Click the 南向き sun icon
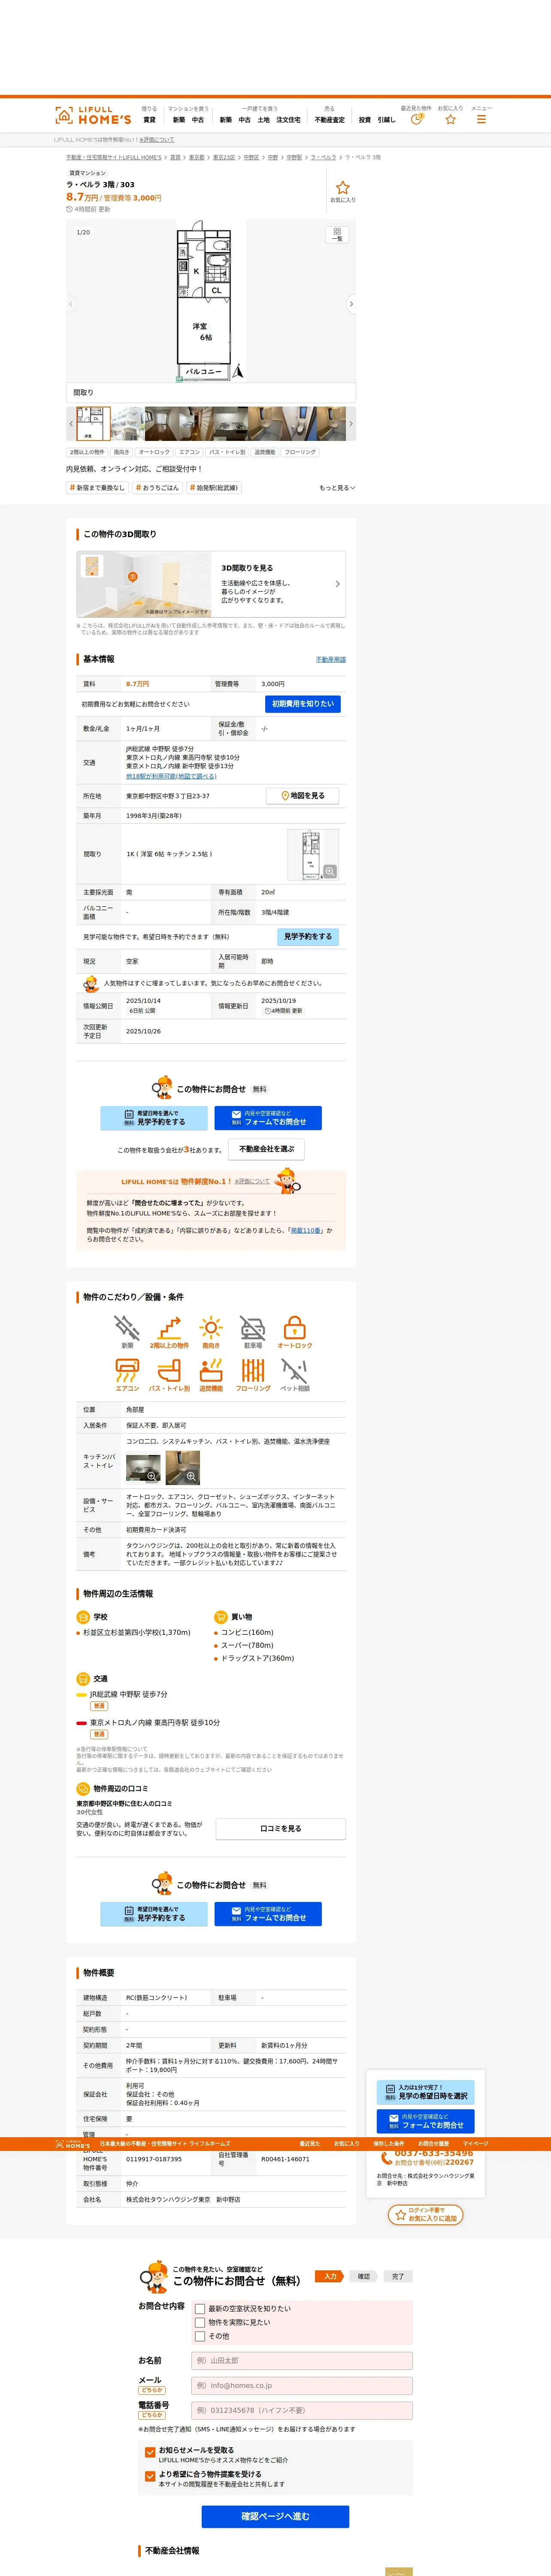The width and height of the screenshot is (551, 2576). [x=211, y=1331]
